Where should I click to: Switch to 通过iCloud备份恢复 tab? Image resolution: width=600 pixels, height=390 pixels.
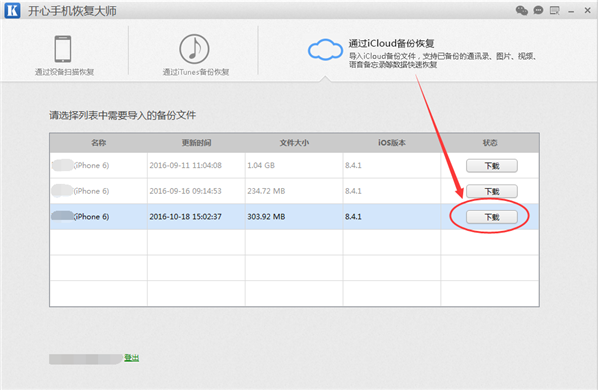tap(391, 43)
